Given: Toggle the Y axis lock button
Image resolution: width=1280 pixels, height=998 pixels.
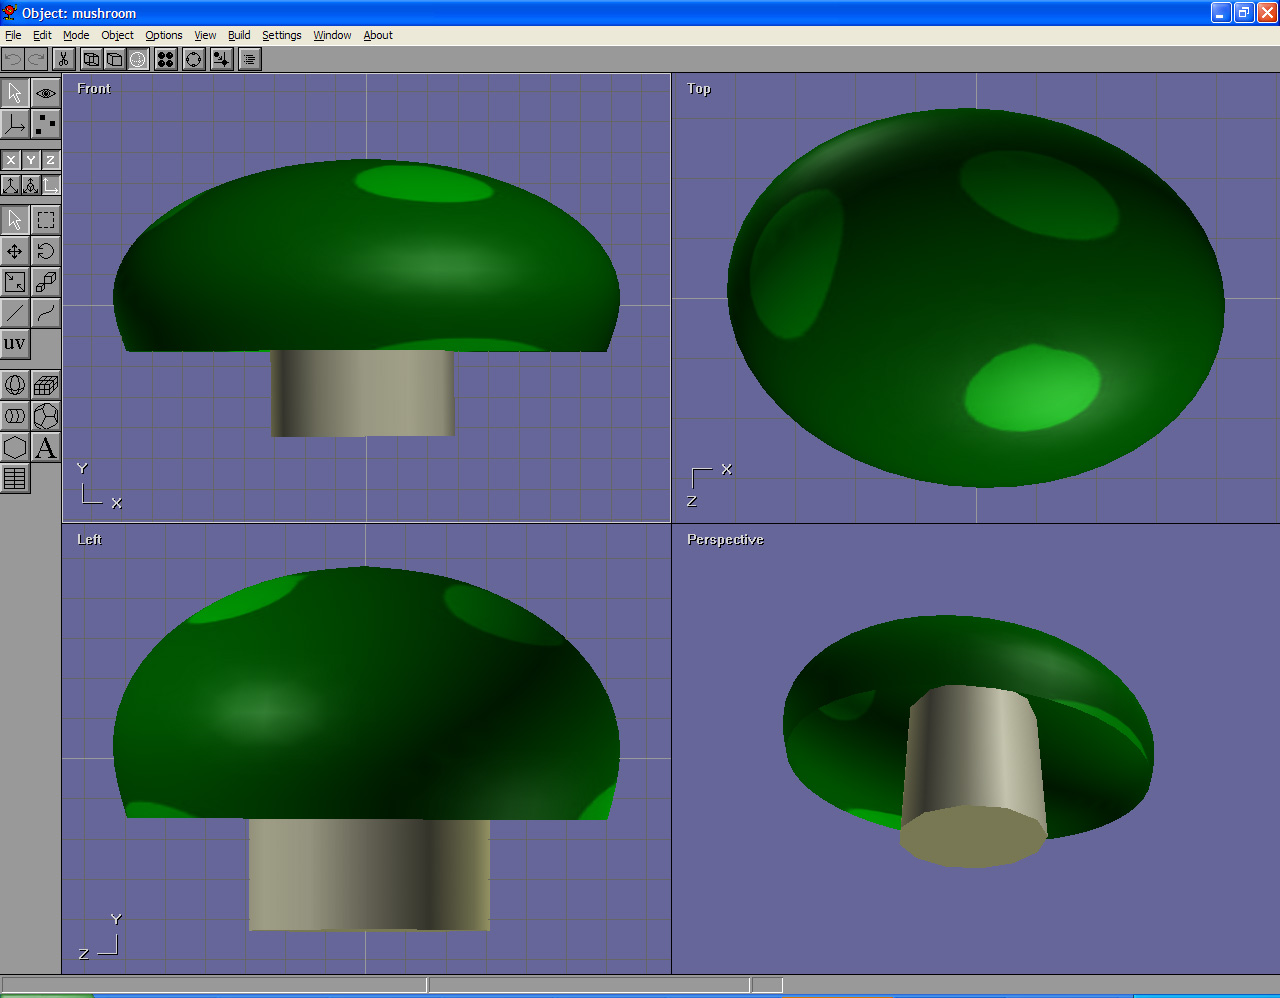Looking at the screenshot, I should click(31, 160).
